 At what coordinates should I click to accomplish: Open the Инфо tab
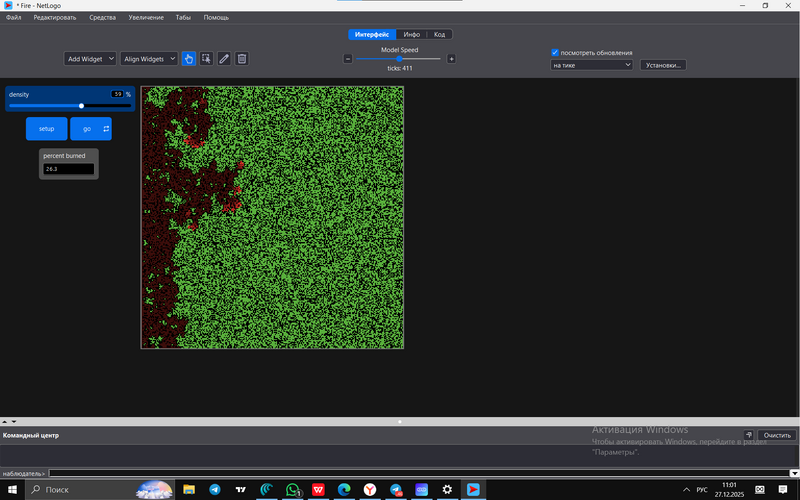pyautogui.click(x=411, y=34)
